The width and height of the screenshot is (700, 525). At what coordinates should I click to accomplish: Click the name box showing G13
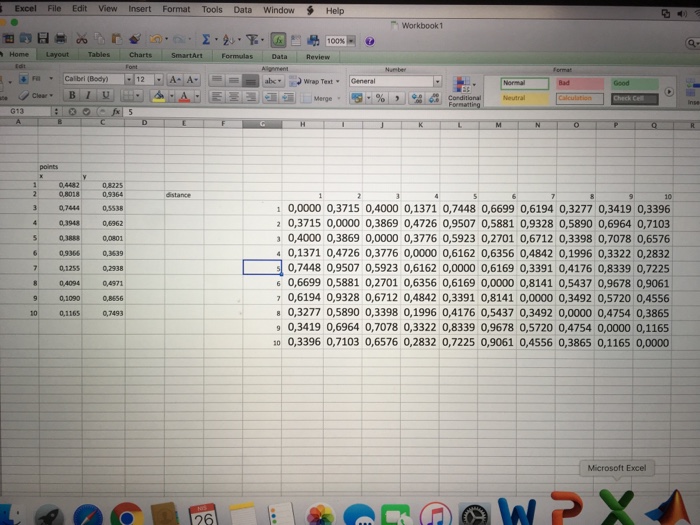(25, 111)
